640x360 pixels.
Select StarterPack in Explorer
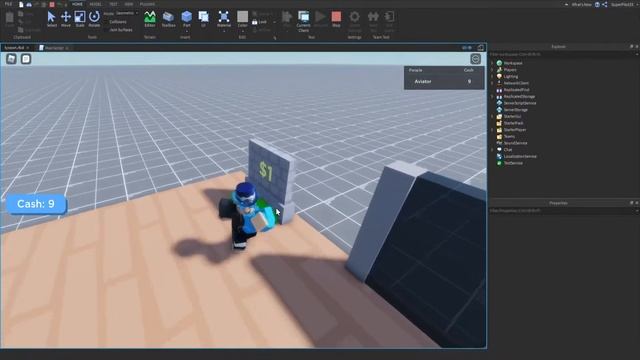[x=513, y=123]
